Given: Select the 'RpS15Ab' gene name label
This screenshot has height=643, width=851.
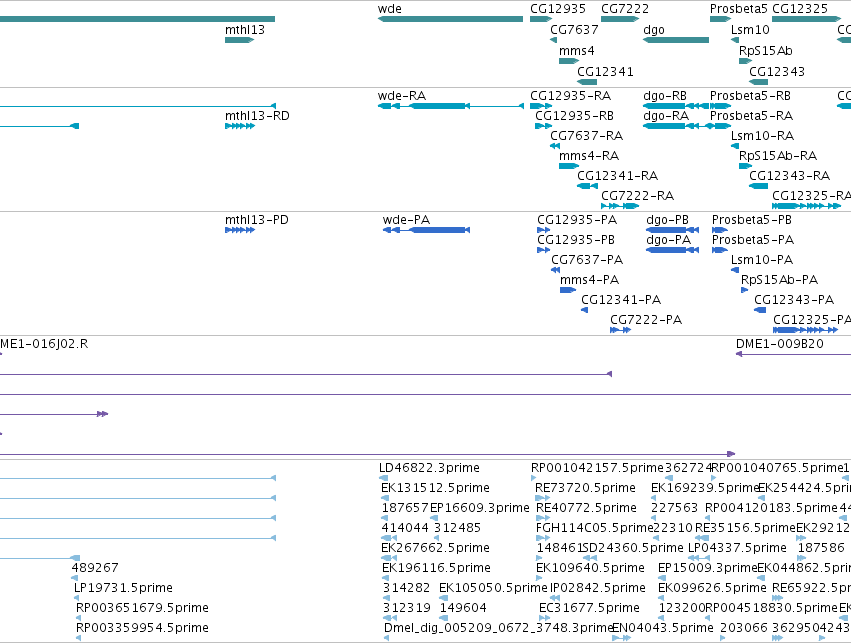Looking at the screenshot, I should pos(765,52).
